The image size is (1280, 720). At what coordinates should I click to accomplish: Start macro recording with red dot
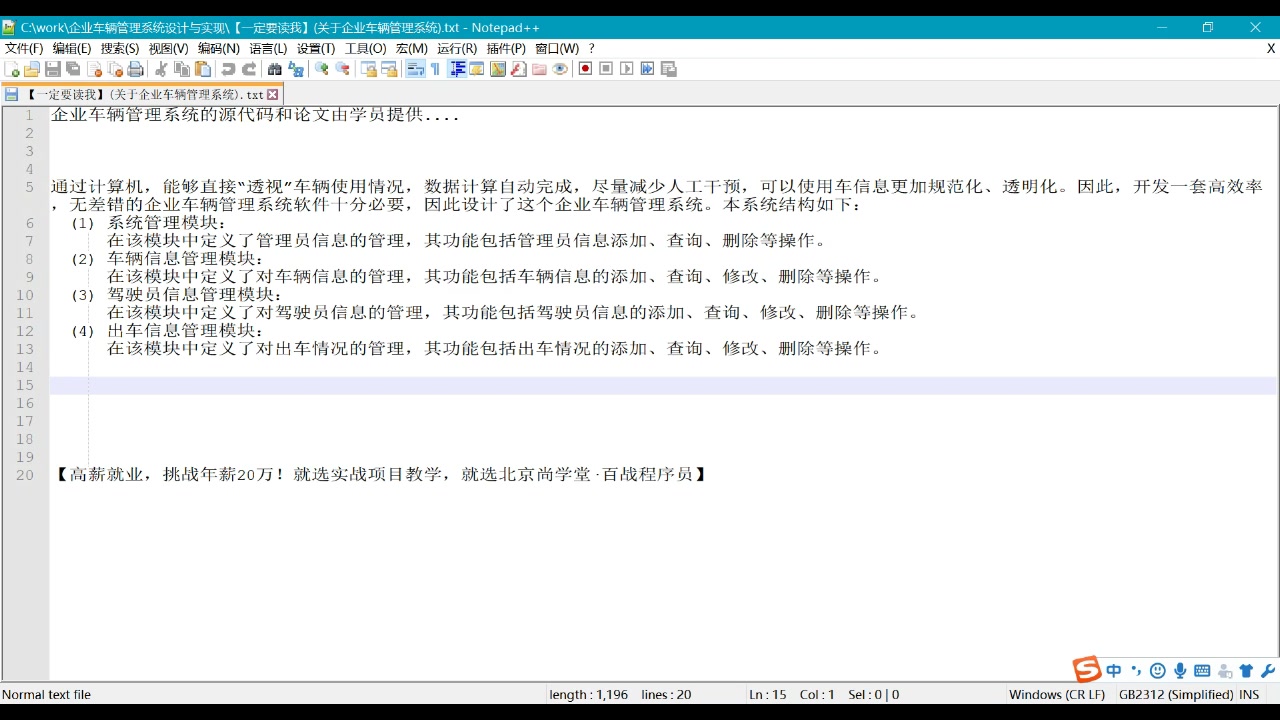coord(585,69)
